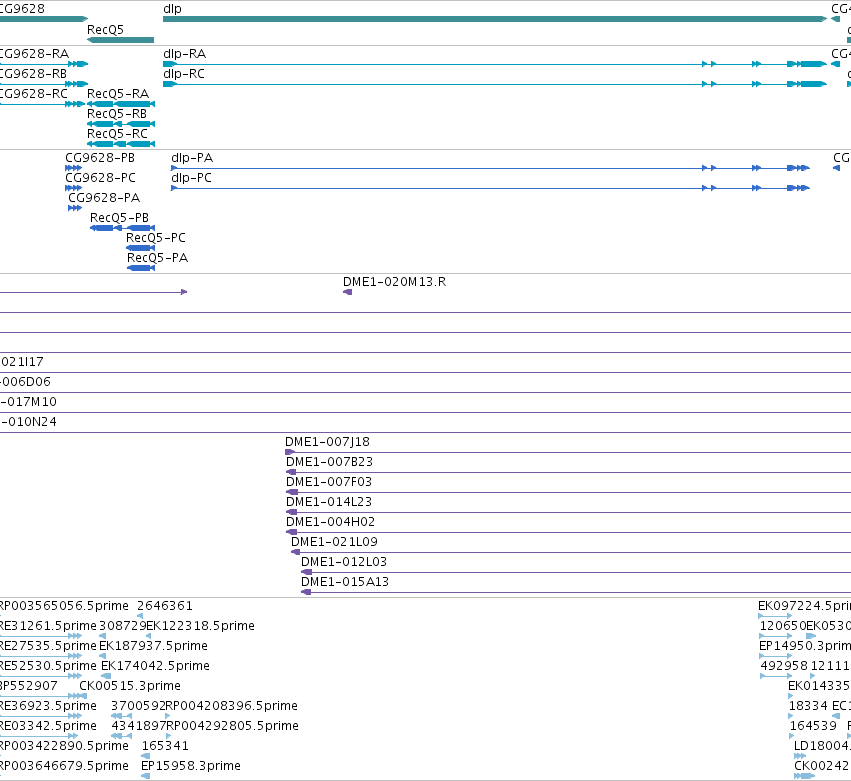Click the DME1-007J18 clone label
Viewport: 851px width, 781px height.
327,442
